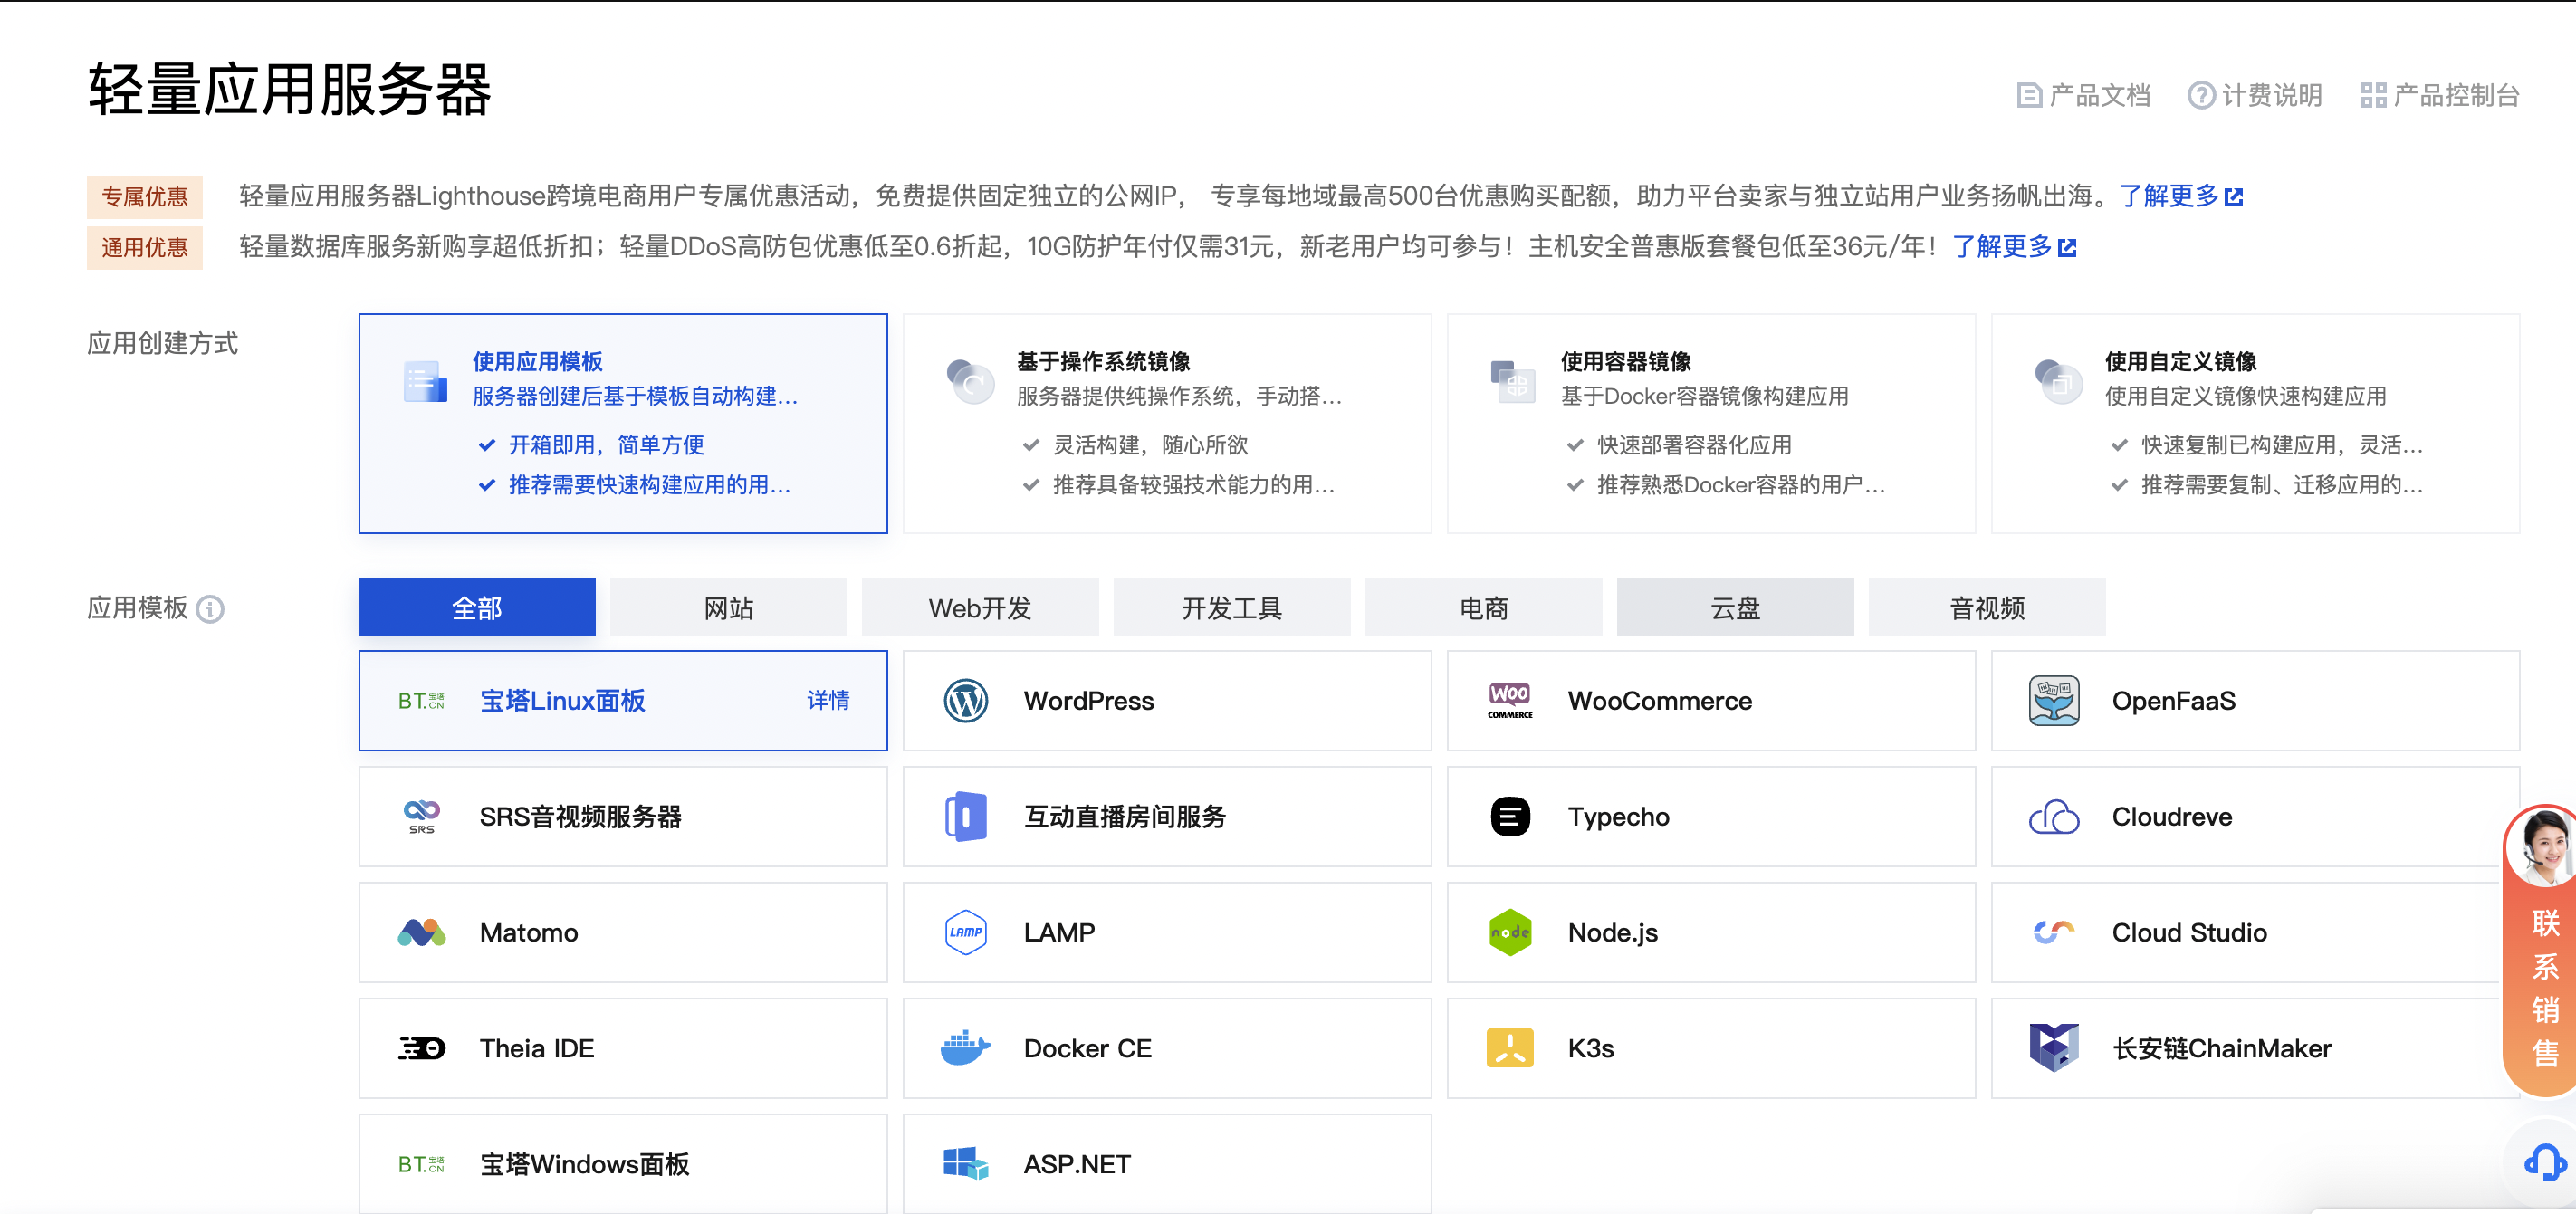
Task: Choose the Docker CE template name
Action: coord(1087,1049)
